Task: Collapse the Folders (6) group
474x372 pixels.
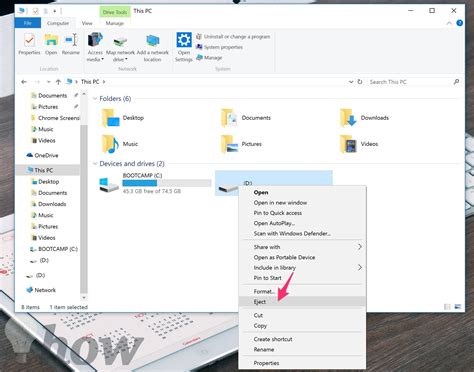Action: (95, 98)
